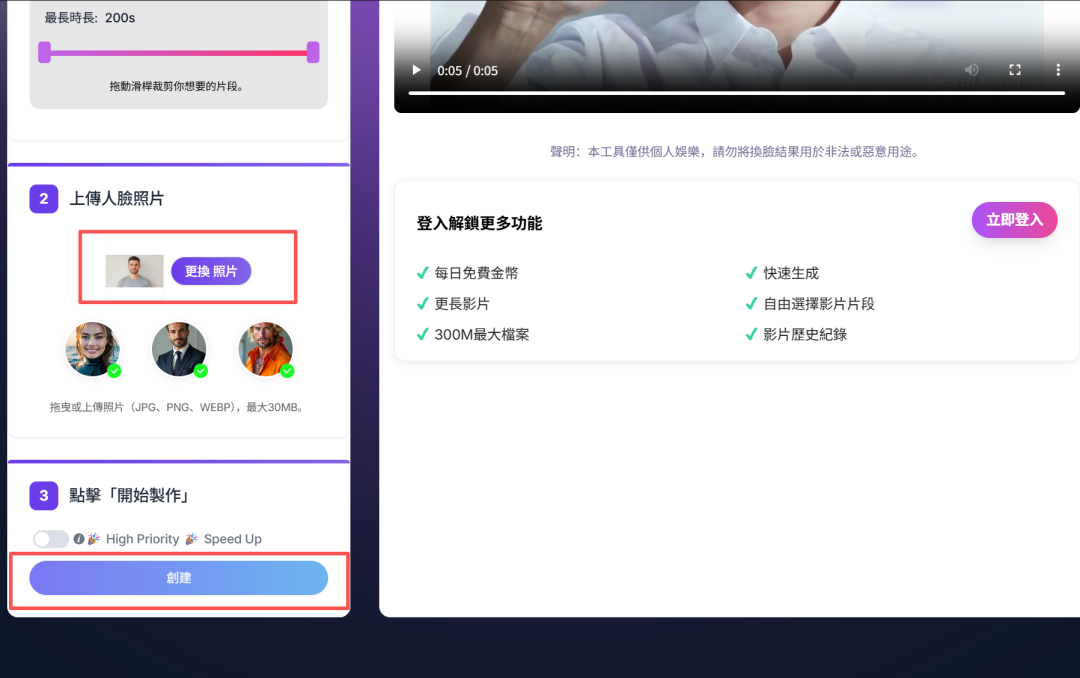Play the video preview
This screenshot has height=678, width=1080.
(416, 70)
